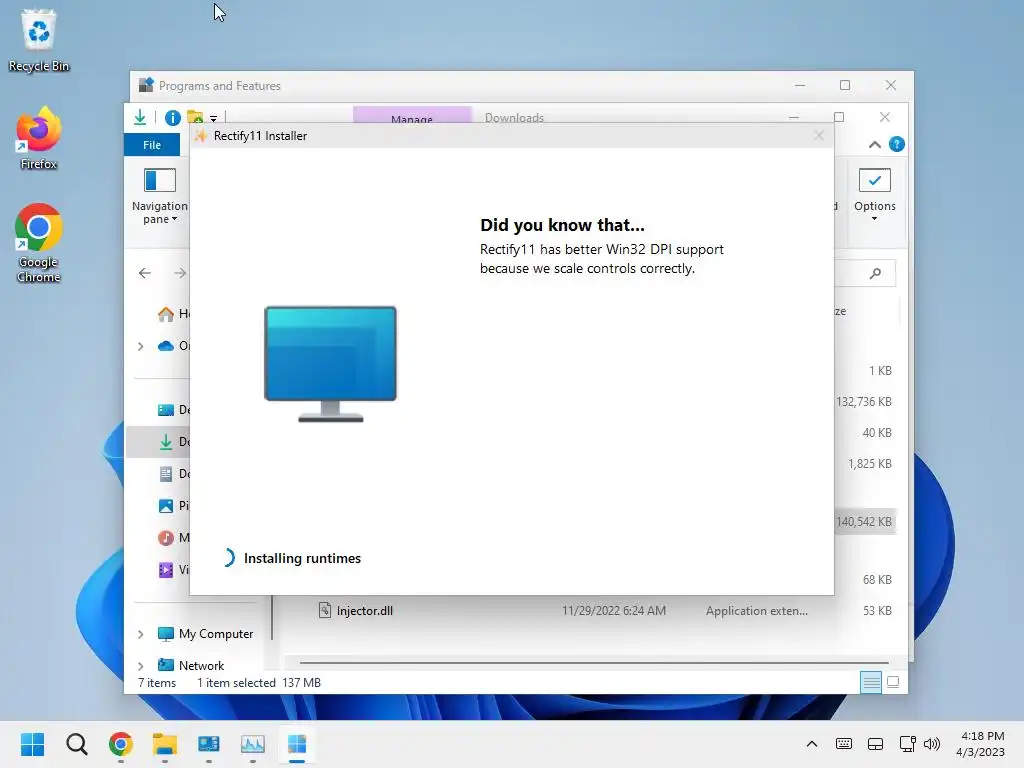The width and height of the screenshot is (1024, 768).
Task: Click the green download arrow in Explorer's quick access toolbar
Action: click(140, 118)
